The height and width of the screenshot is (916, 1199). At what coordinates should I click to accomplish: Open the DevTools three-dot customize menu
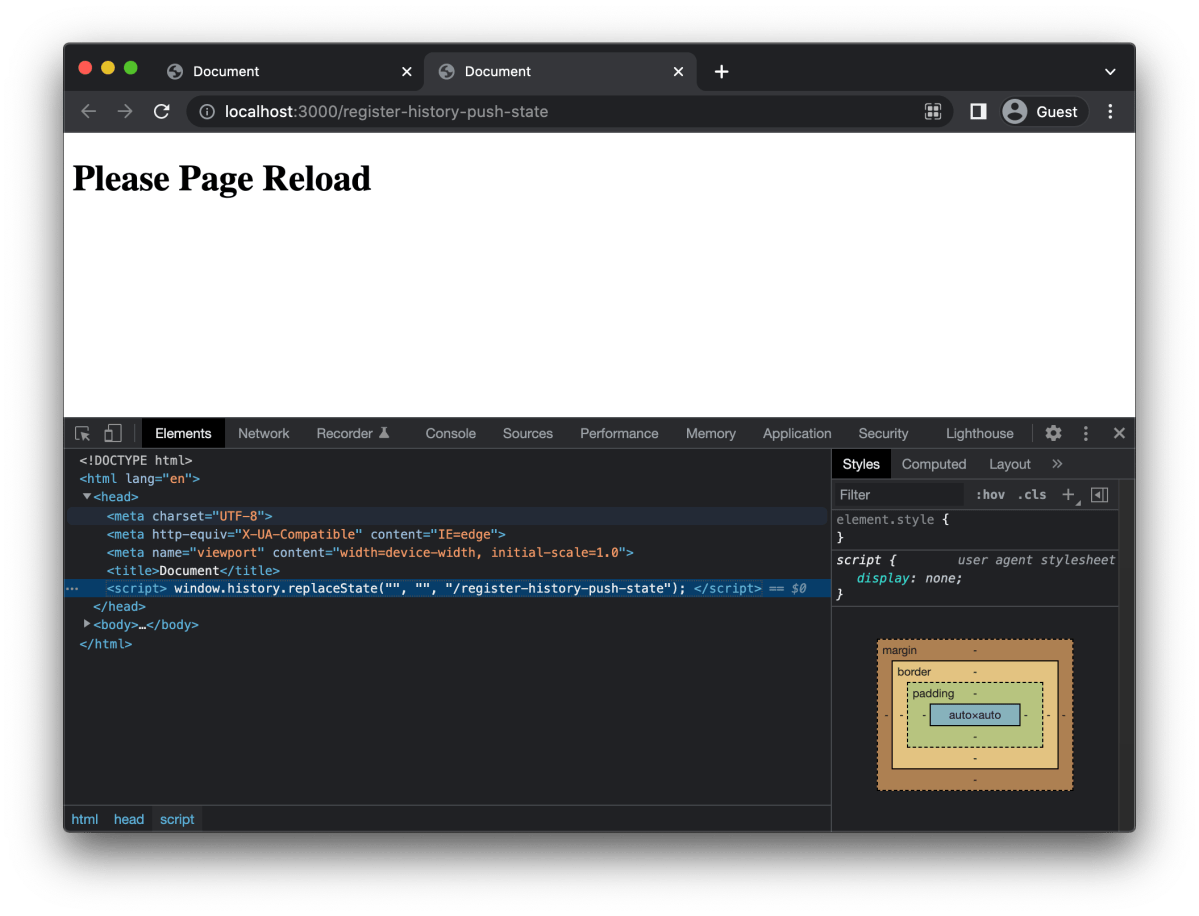coord(1086,434)
